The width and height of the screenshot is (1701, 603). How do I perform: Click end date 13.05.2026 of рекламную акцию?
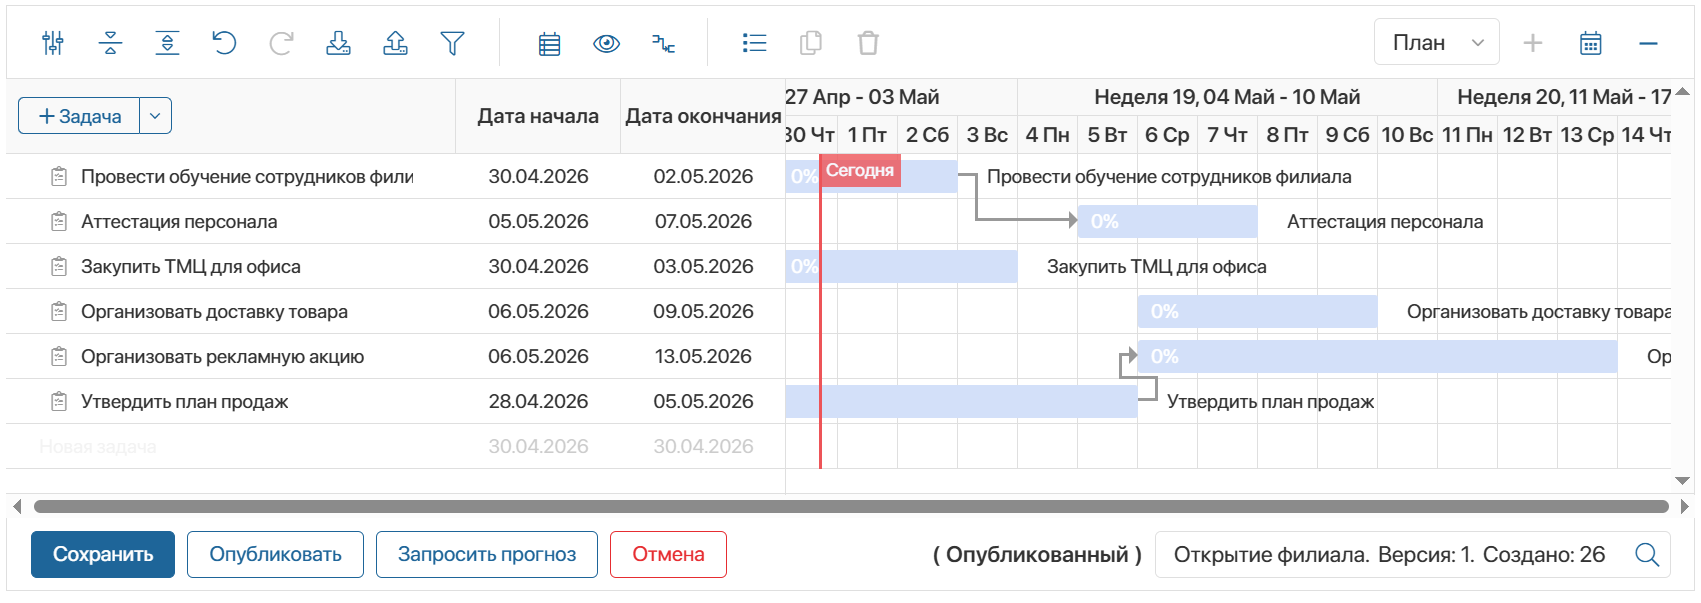(x=703, y=356)
